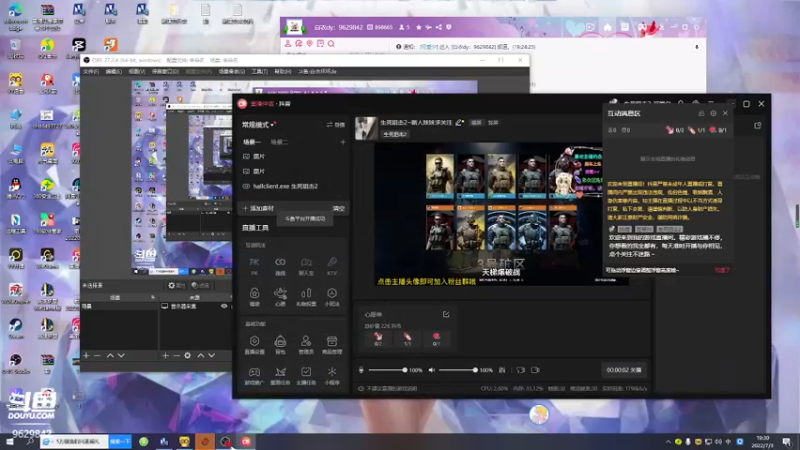Click the 关播 end stream button
Viewport: 800px width, 450px height.
click(x=623, y=370)
